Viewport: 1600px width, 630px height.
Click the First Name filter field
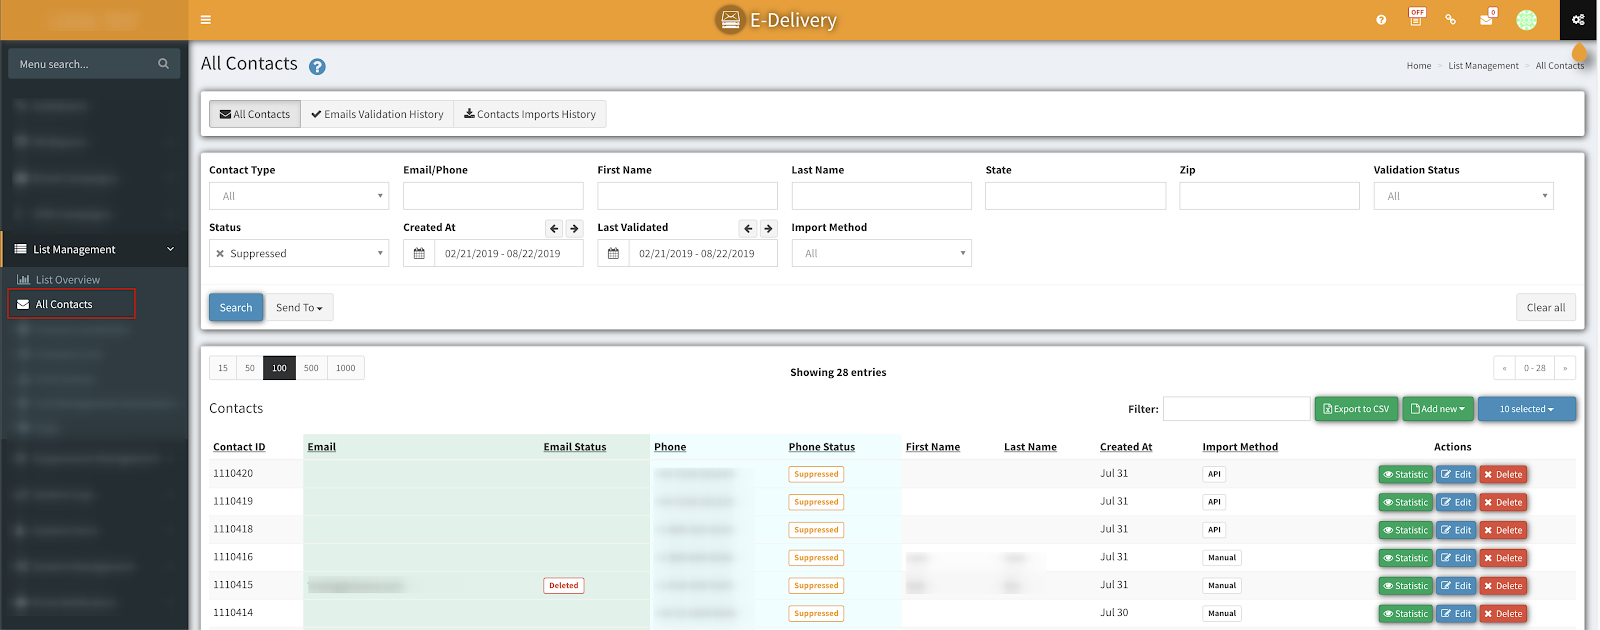click(x=687, y=196)
